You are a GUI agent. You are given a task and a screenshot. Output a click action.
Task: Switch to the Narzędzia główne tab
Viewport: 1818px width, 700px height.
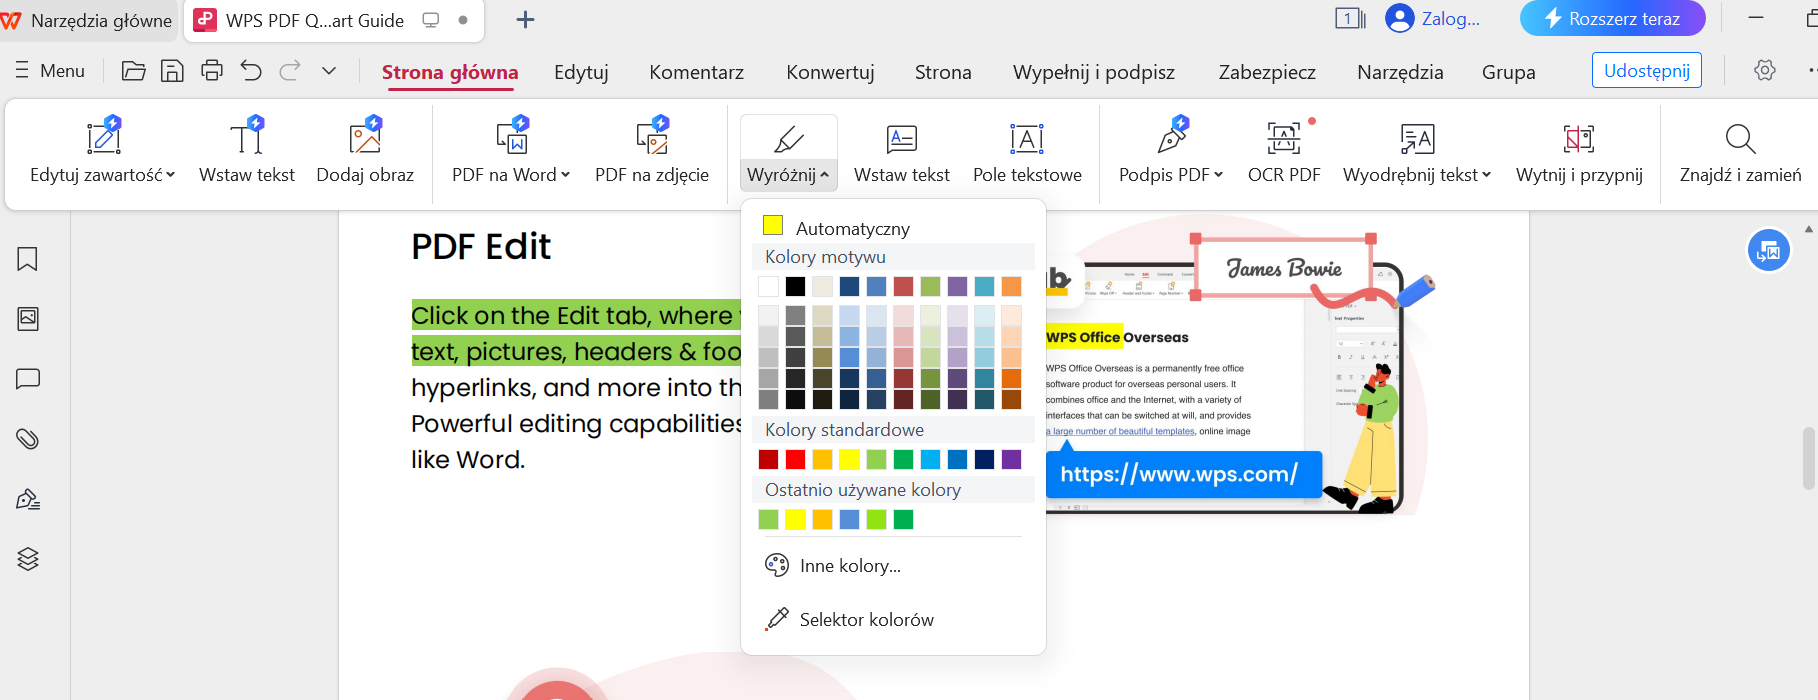tap(88, 20)
